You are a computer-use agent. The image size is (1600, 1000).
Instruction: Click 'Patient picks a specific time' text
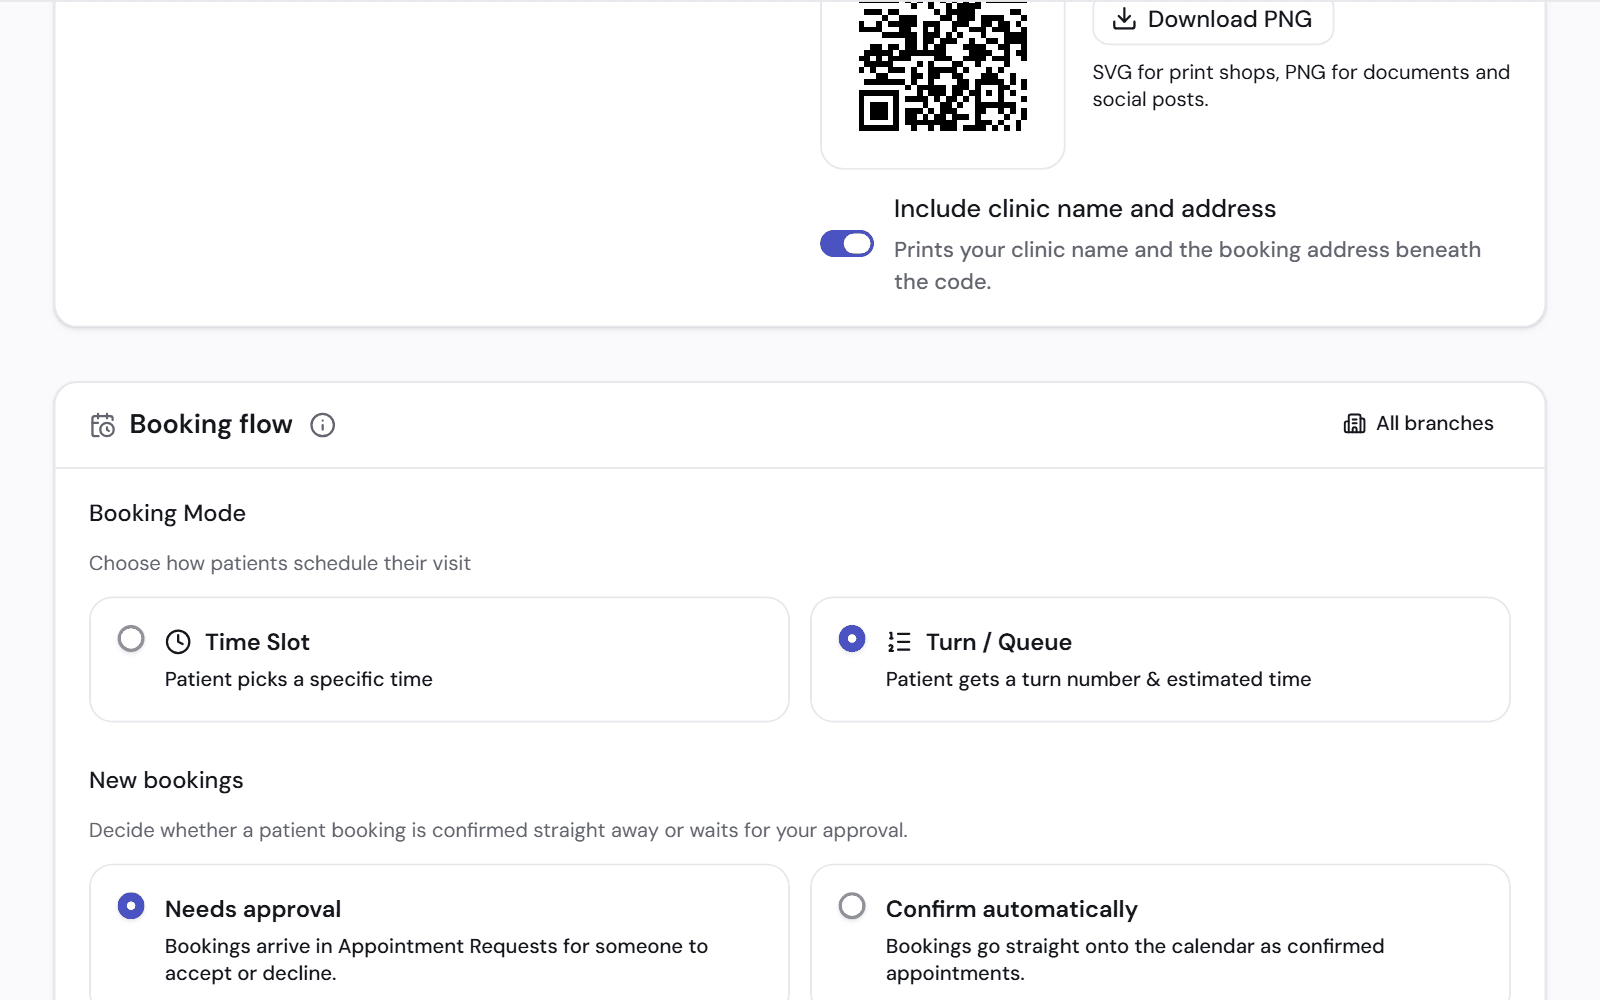pos(299,680)
